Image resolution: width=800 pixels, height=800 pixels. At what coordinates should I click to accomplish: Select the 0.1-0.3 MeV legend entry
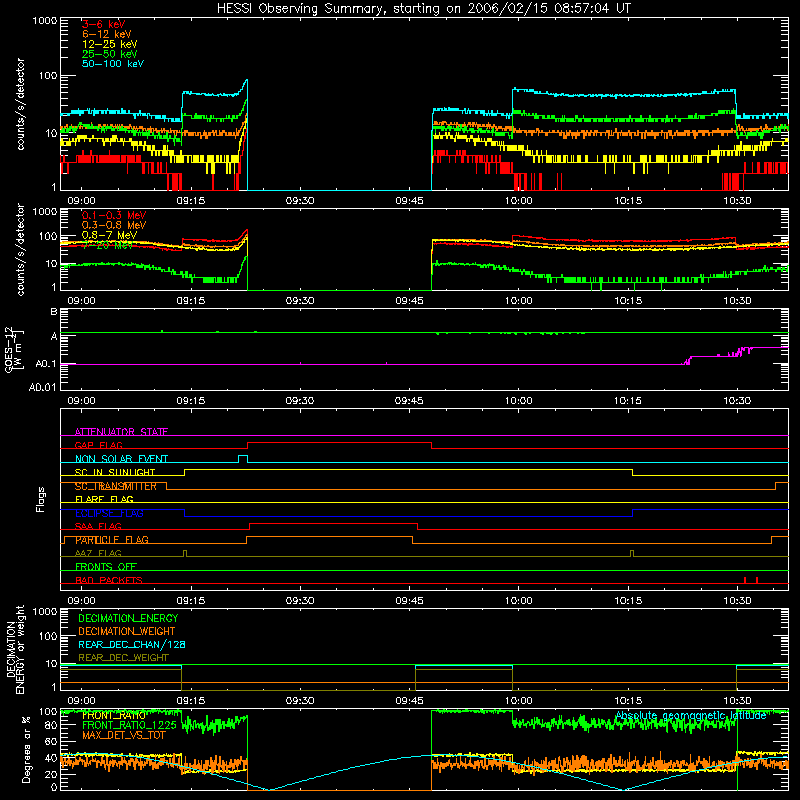pos(114,215)
